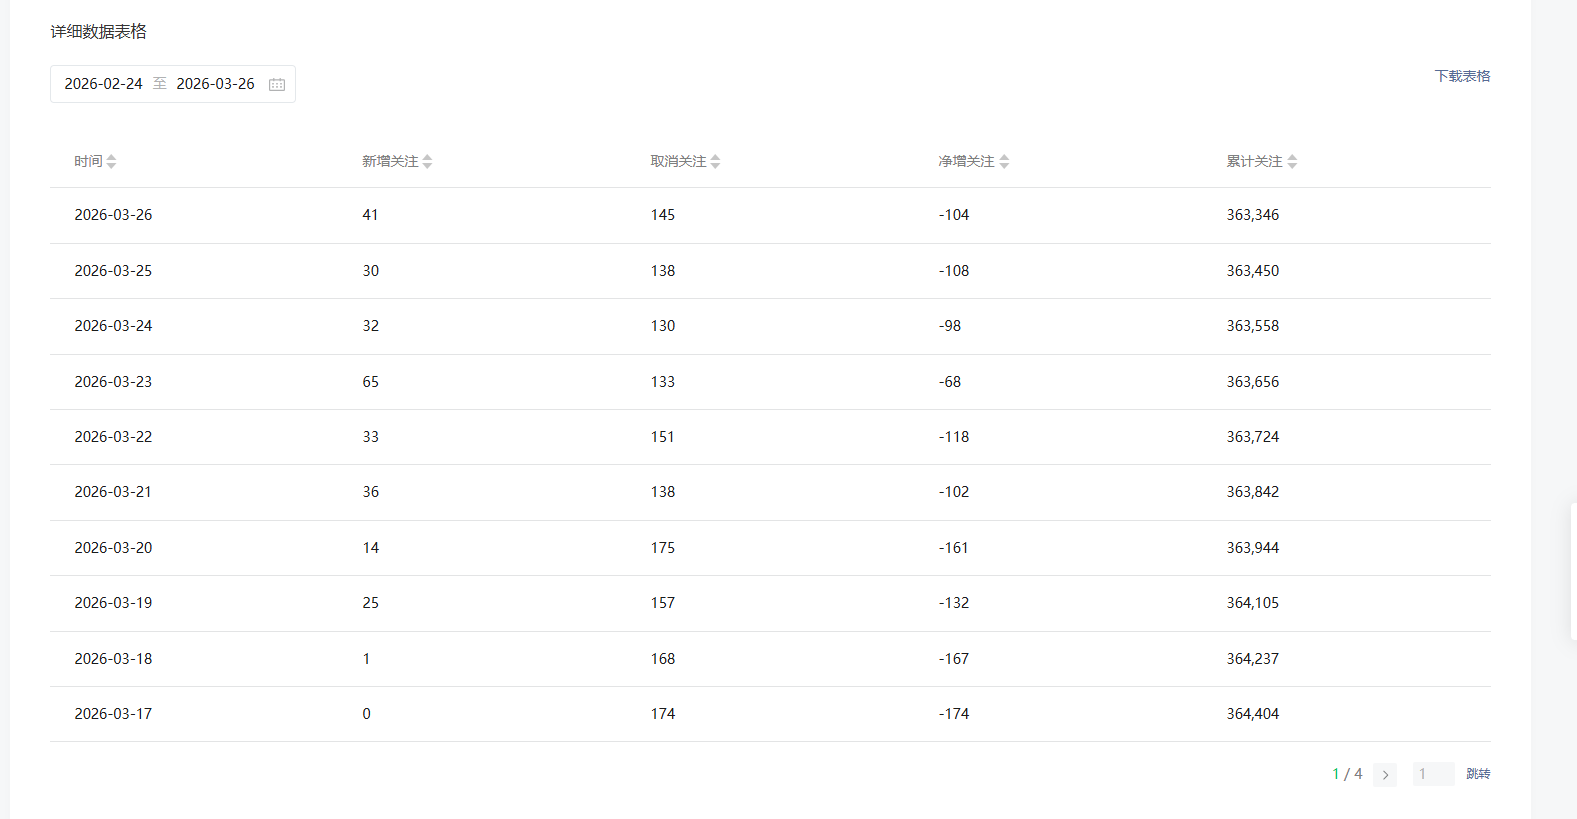Edit end date 2026-03-26 field
The height and width of the screenshot is (819, 1577).
tap(215, 84)
